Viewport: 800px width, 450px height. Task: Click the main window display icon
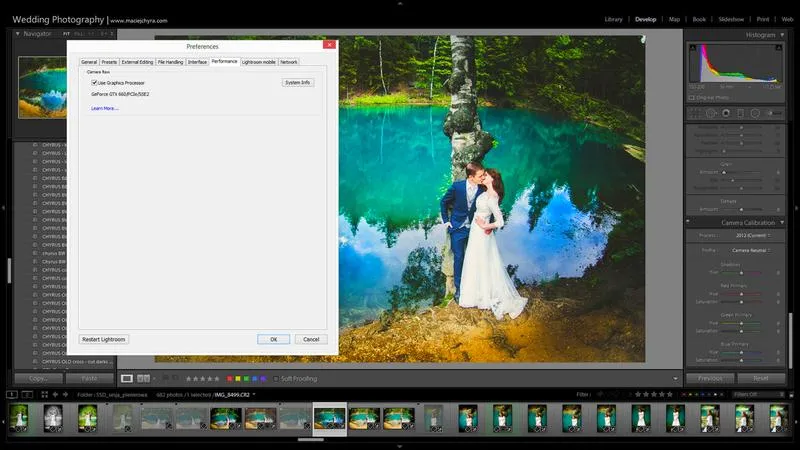pos(11,394)
